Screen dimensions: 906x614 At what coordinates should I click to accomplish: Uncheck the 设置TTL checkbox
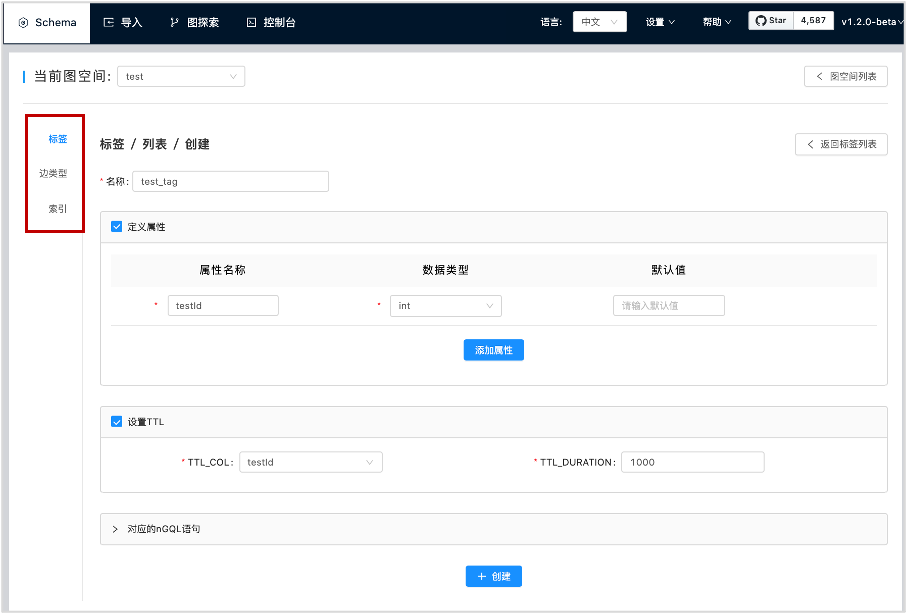[116, 422]
